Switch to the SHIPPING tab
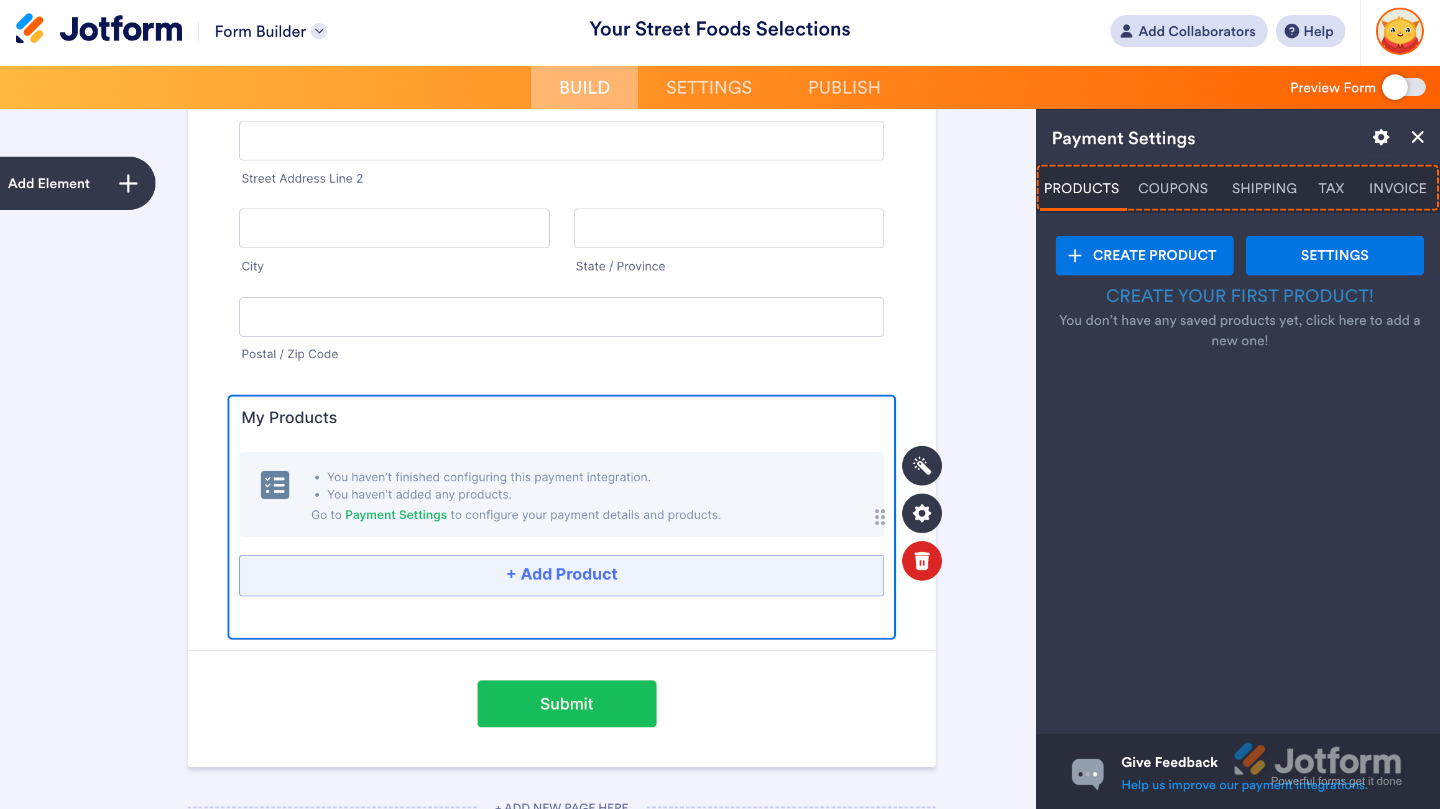 click(1264, 188)
